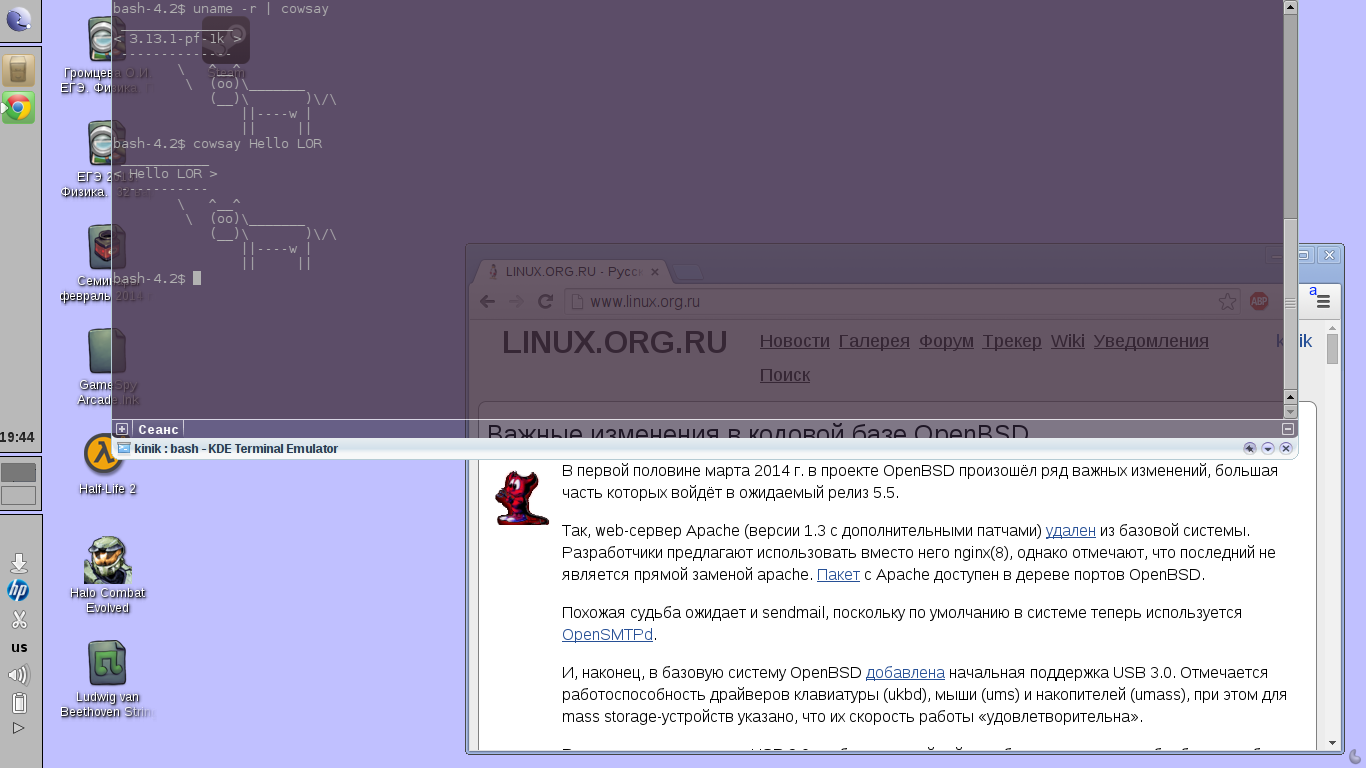Click the Konsole scrollbar down arrow

[1290, 412]
